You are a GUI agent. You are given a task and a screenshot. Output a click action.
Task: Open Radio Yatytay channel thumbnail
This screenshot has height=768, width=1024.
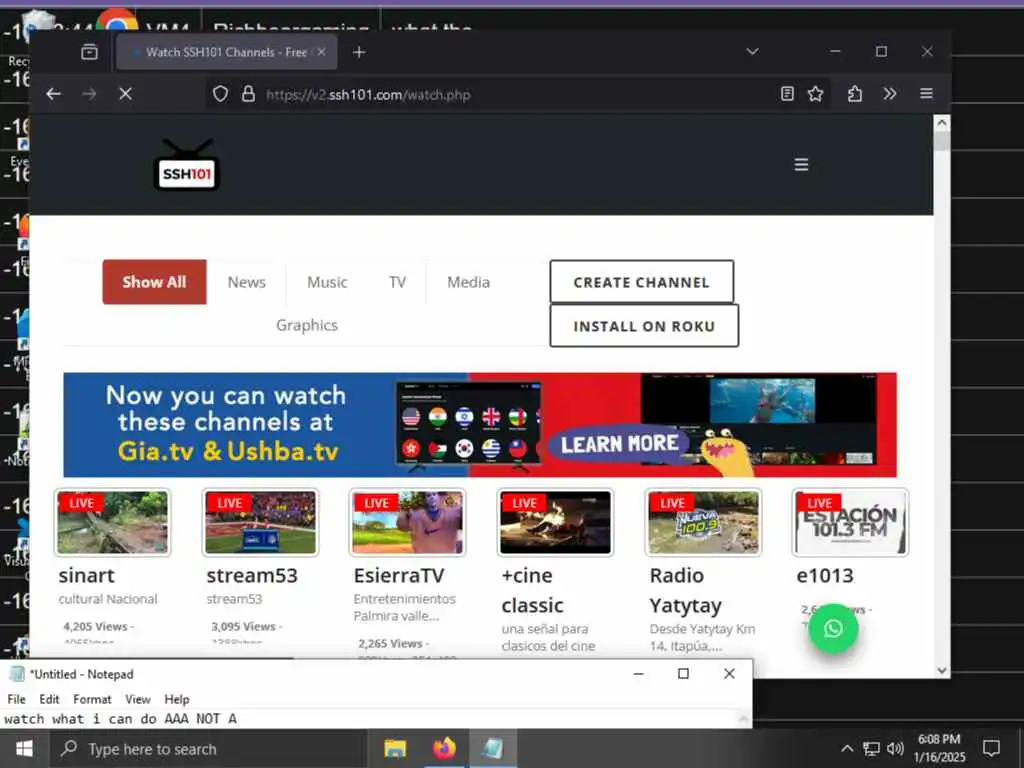click(703, 522)
